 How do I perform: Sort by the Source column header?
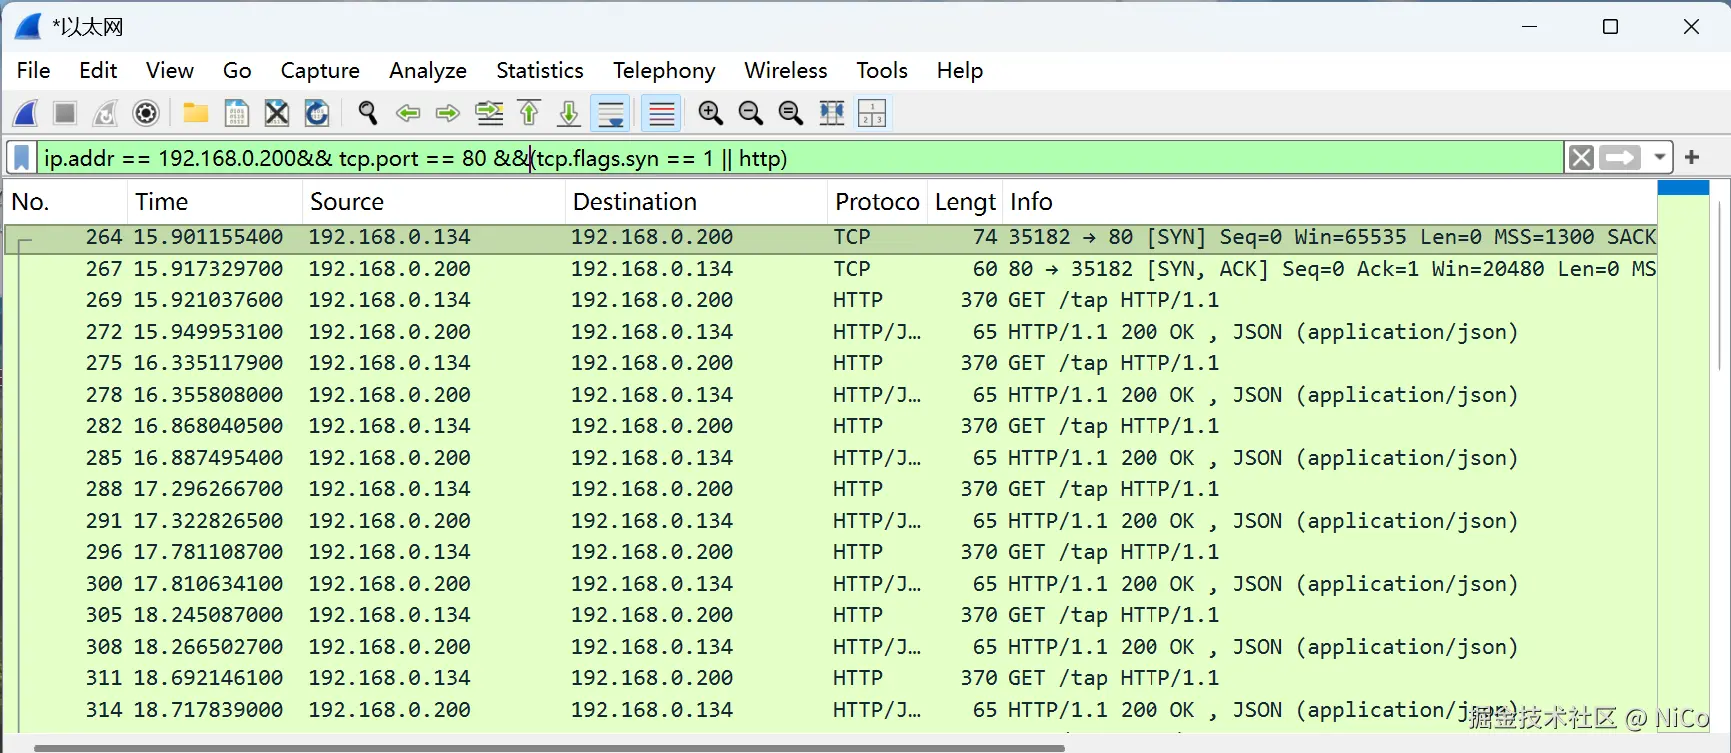pos(434,202)
